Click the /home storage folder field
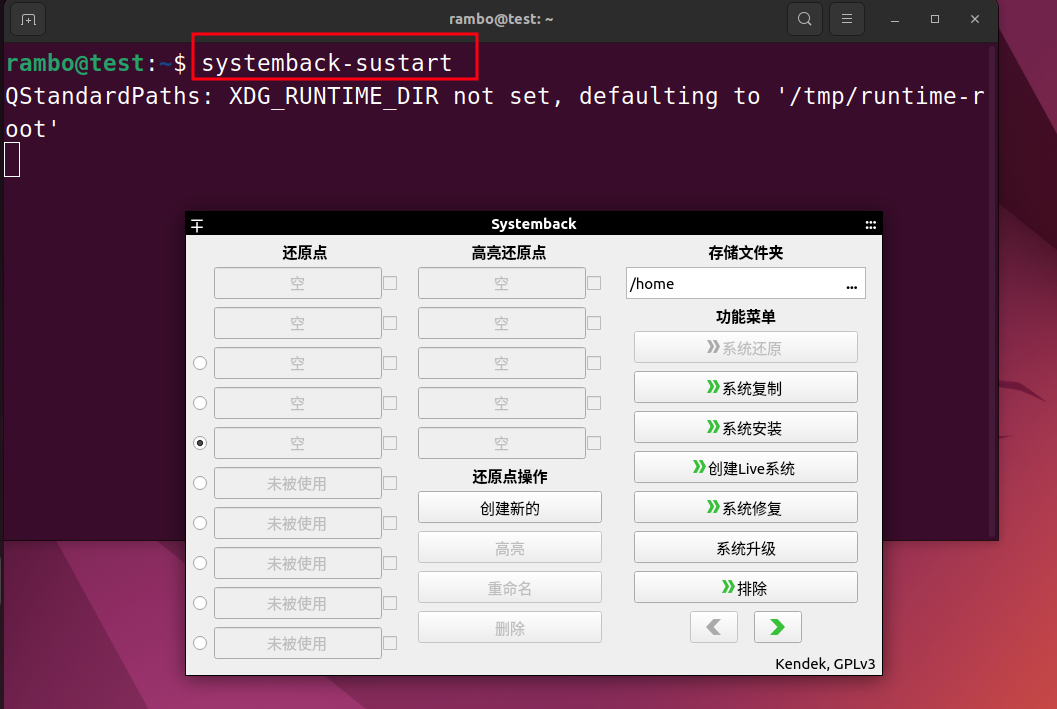 [x=730, y=284]
